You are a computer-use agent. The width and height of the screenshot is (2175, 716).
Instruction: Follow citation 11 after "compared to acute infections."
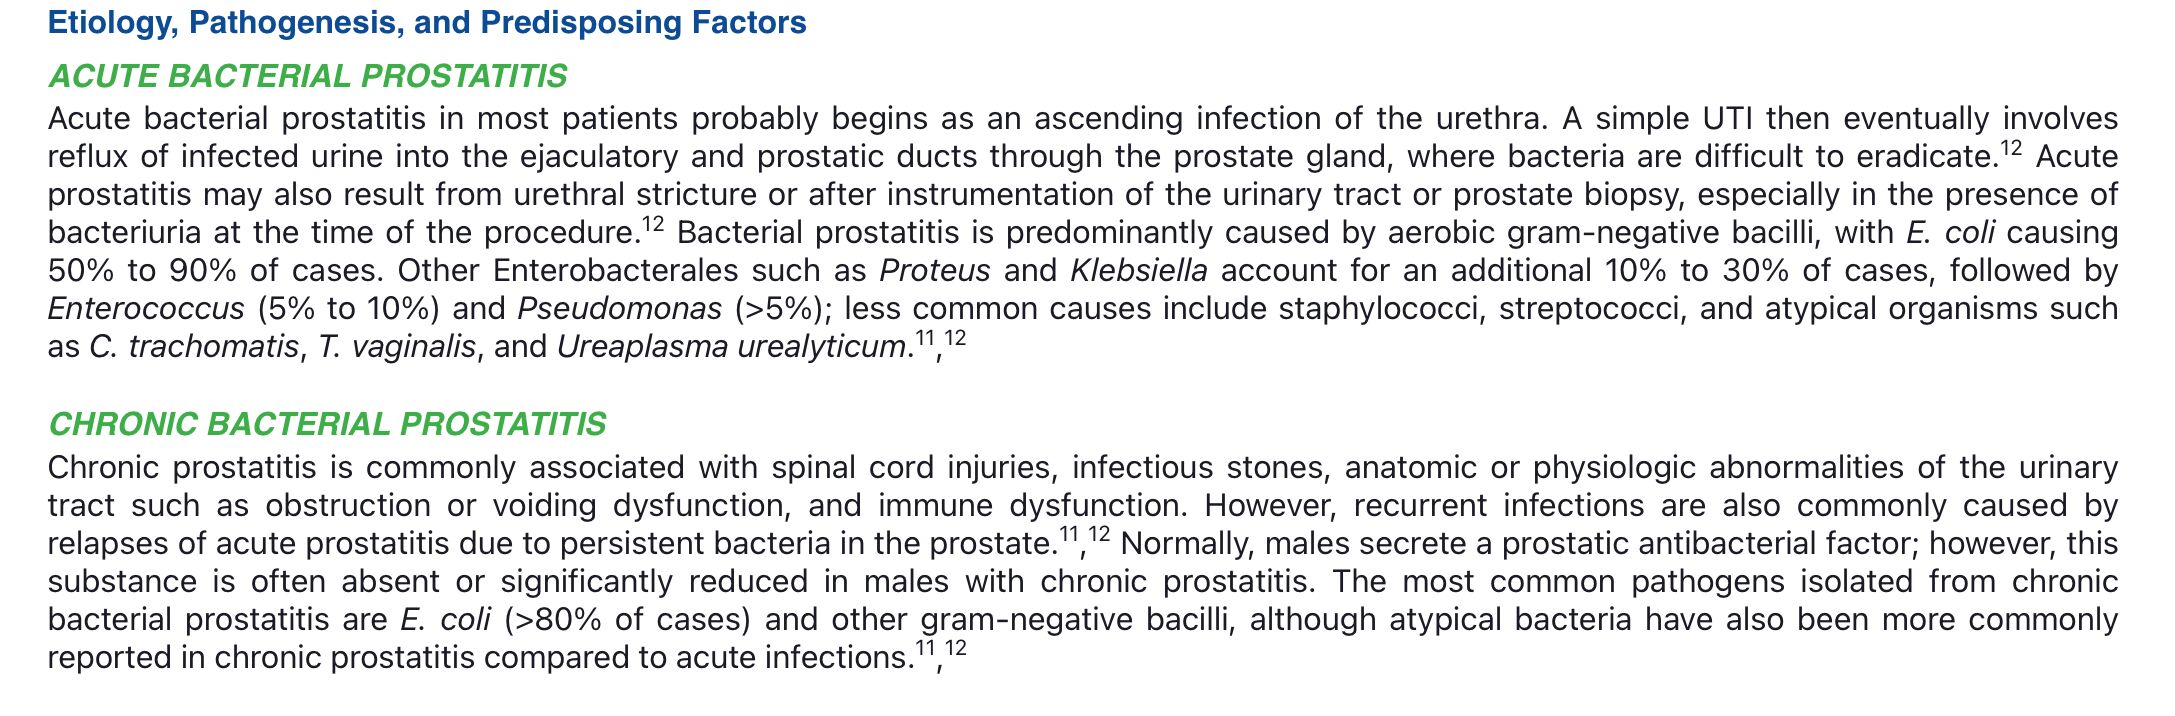click(x=924, y=648)
